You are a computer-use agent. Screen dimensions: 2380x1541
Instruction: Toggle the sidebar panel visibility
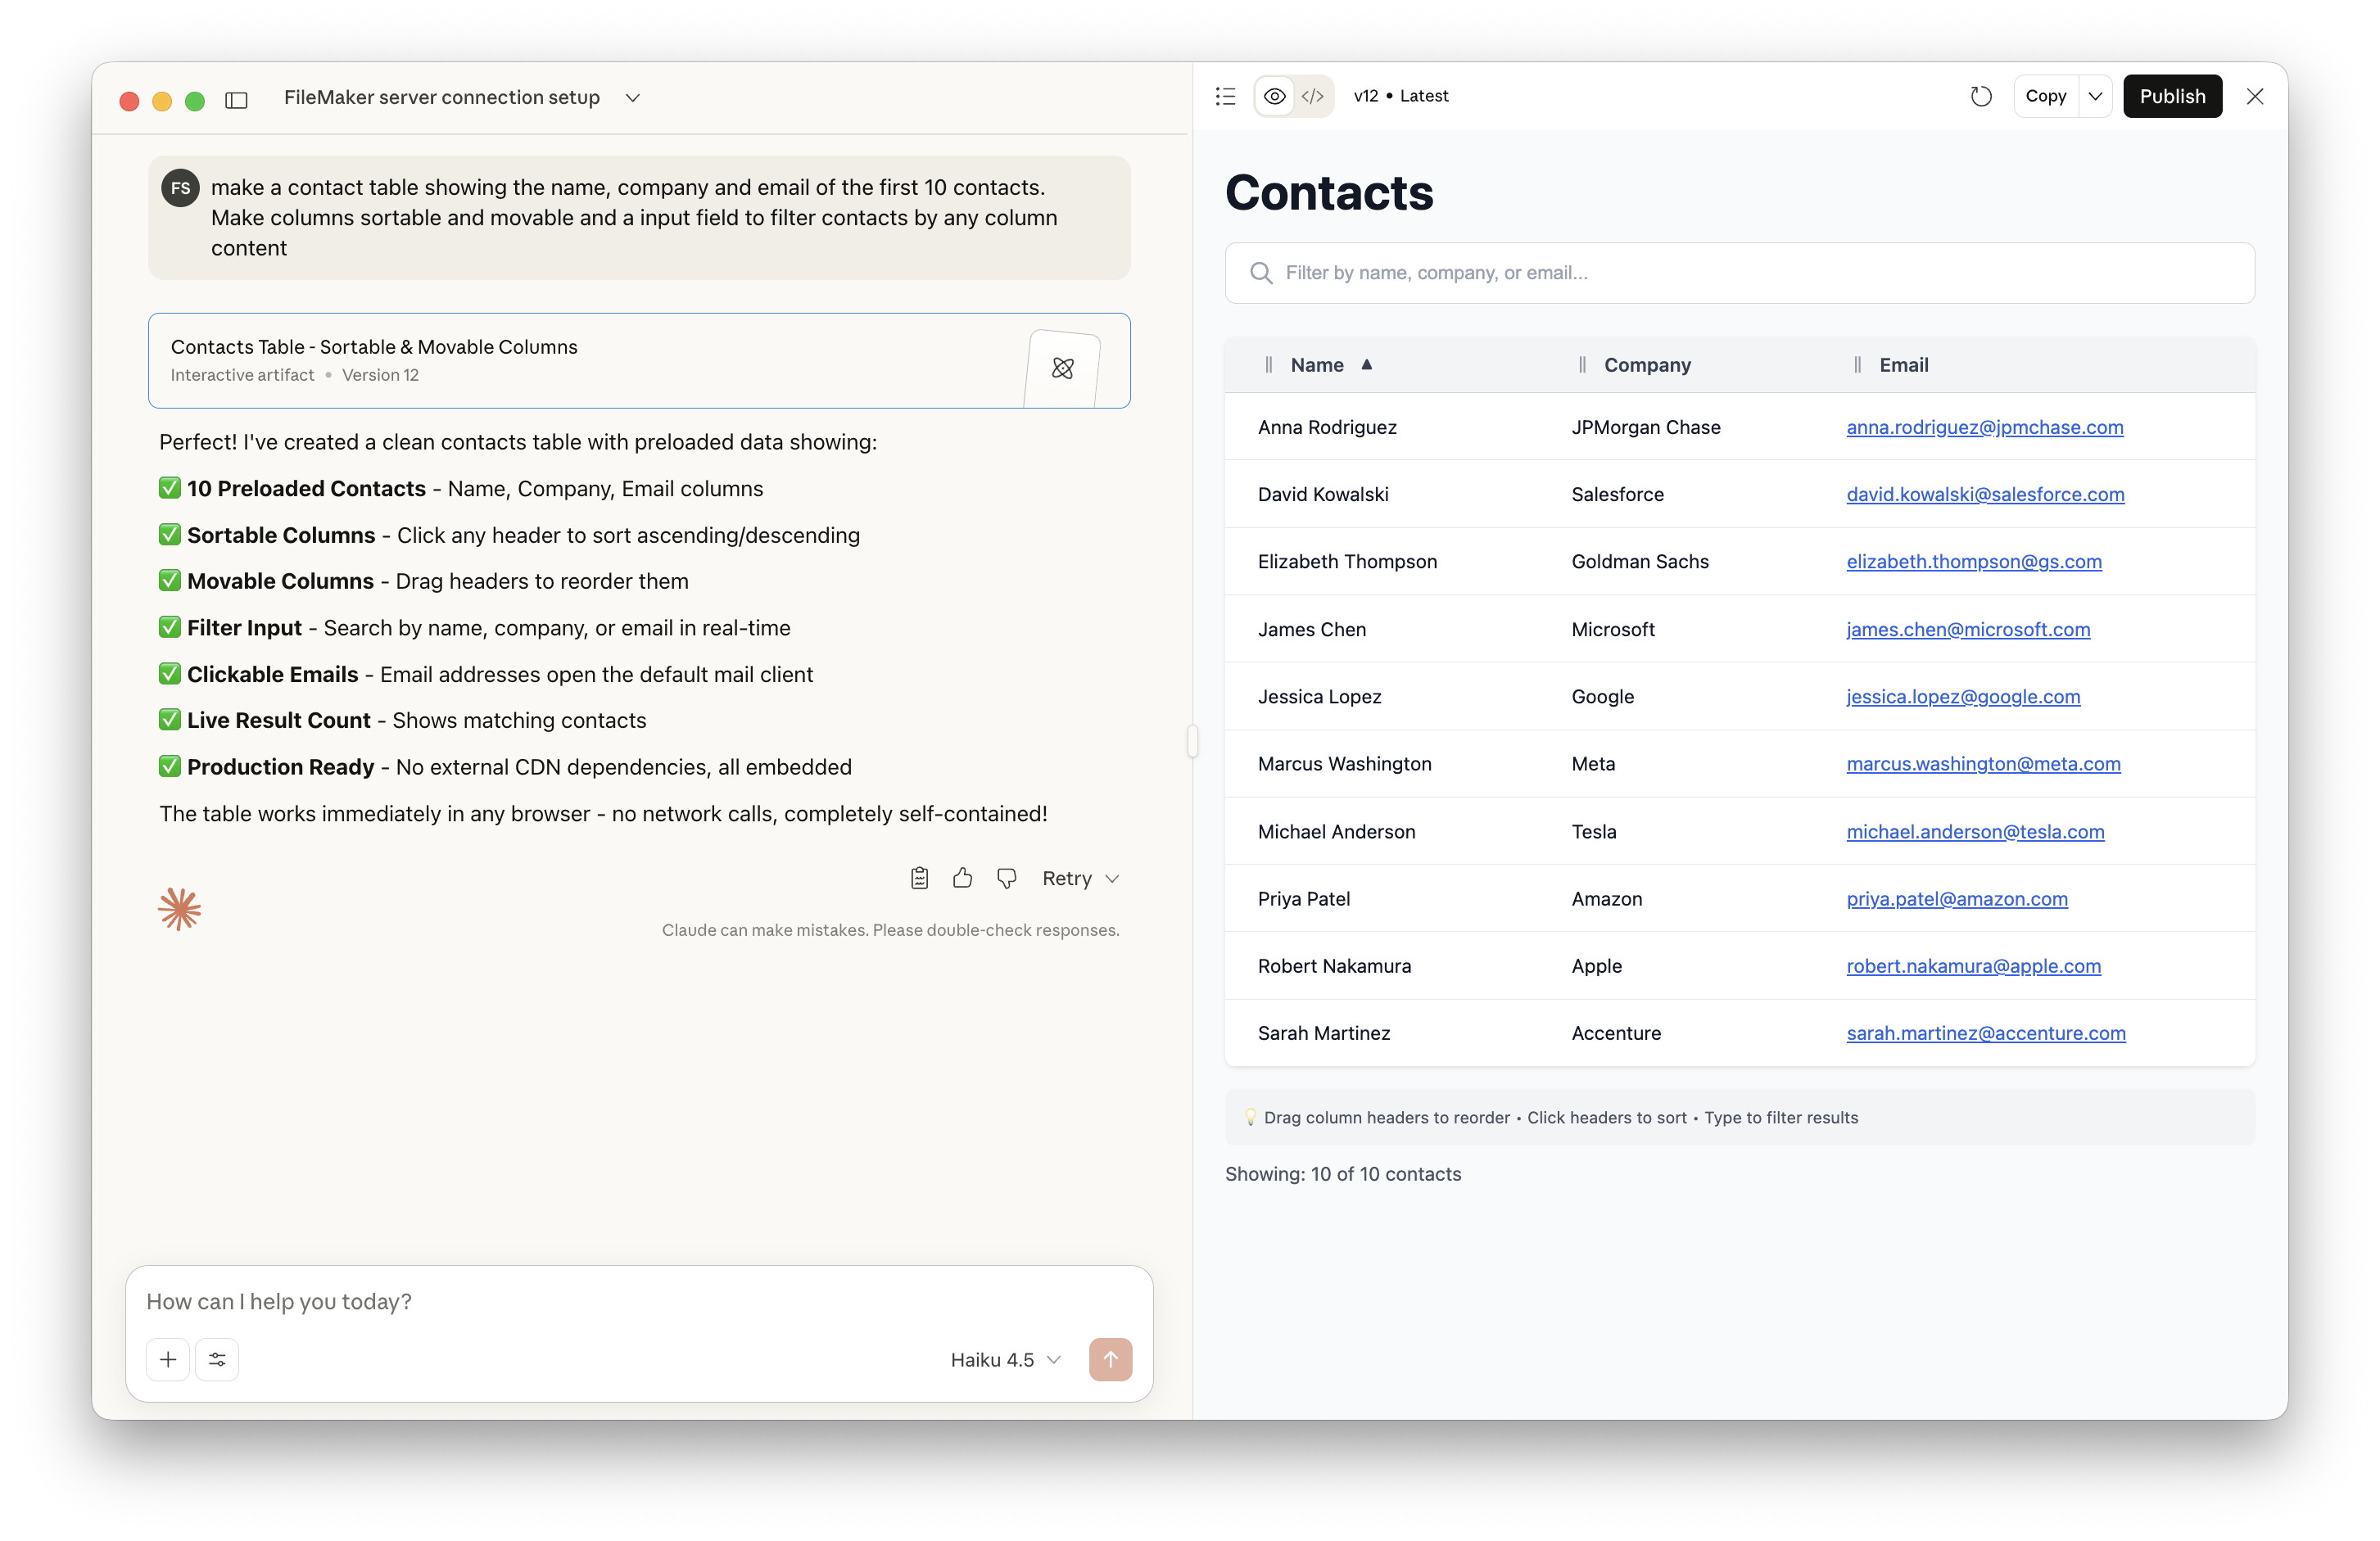coord(237,100)
